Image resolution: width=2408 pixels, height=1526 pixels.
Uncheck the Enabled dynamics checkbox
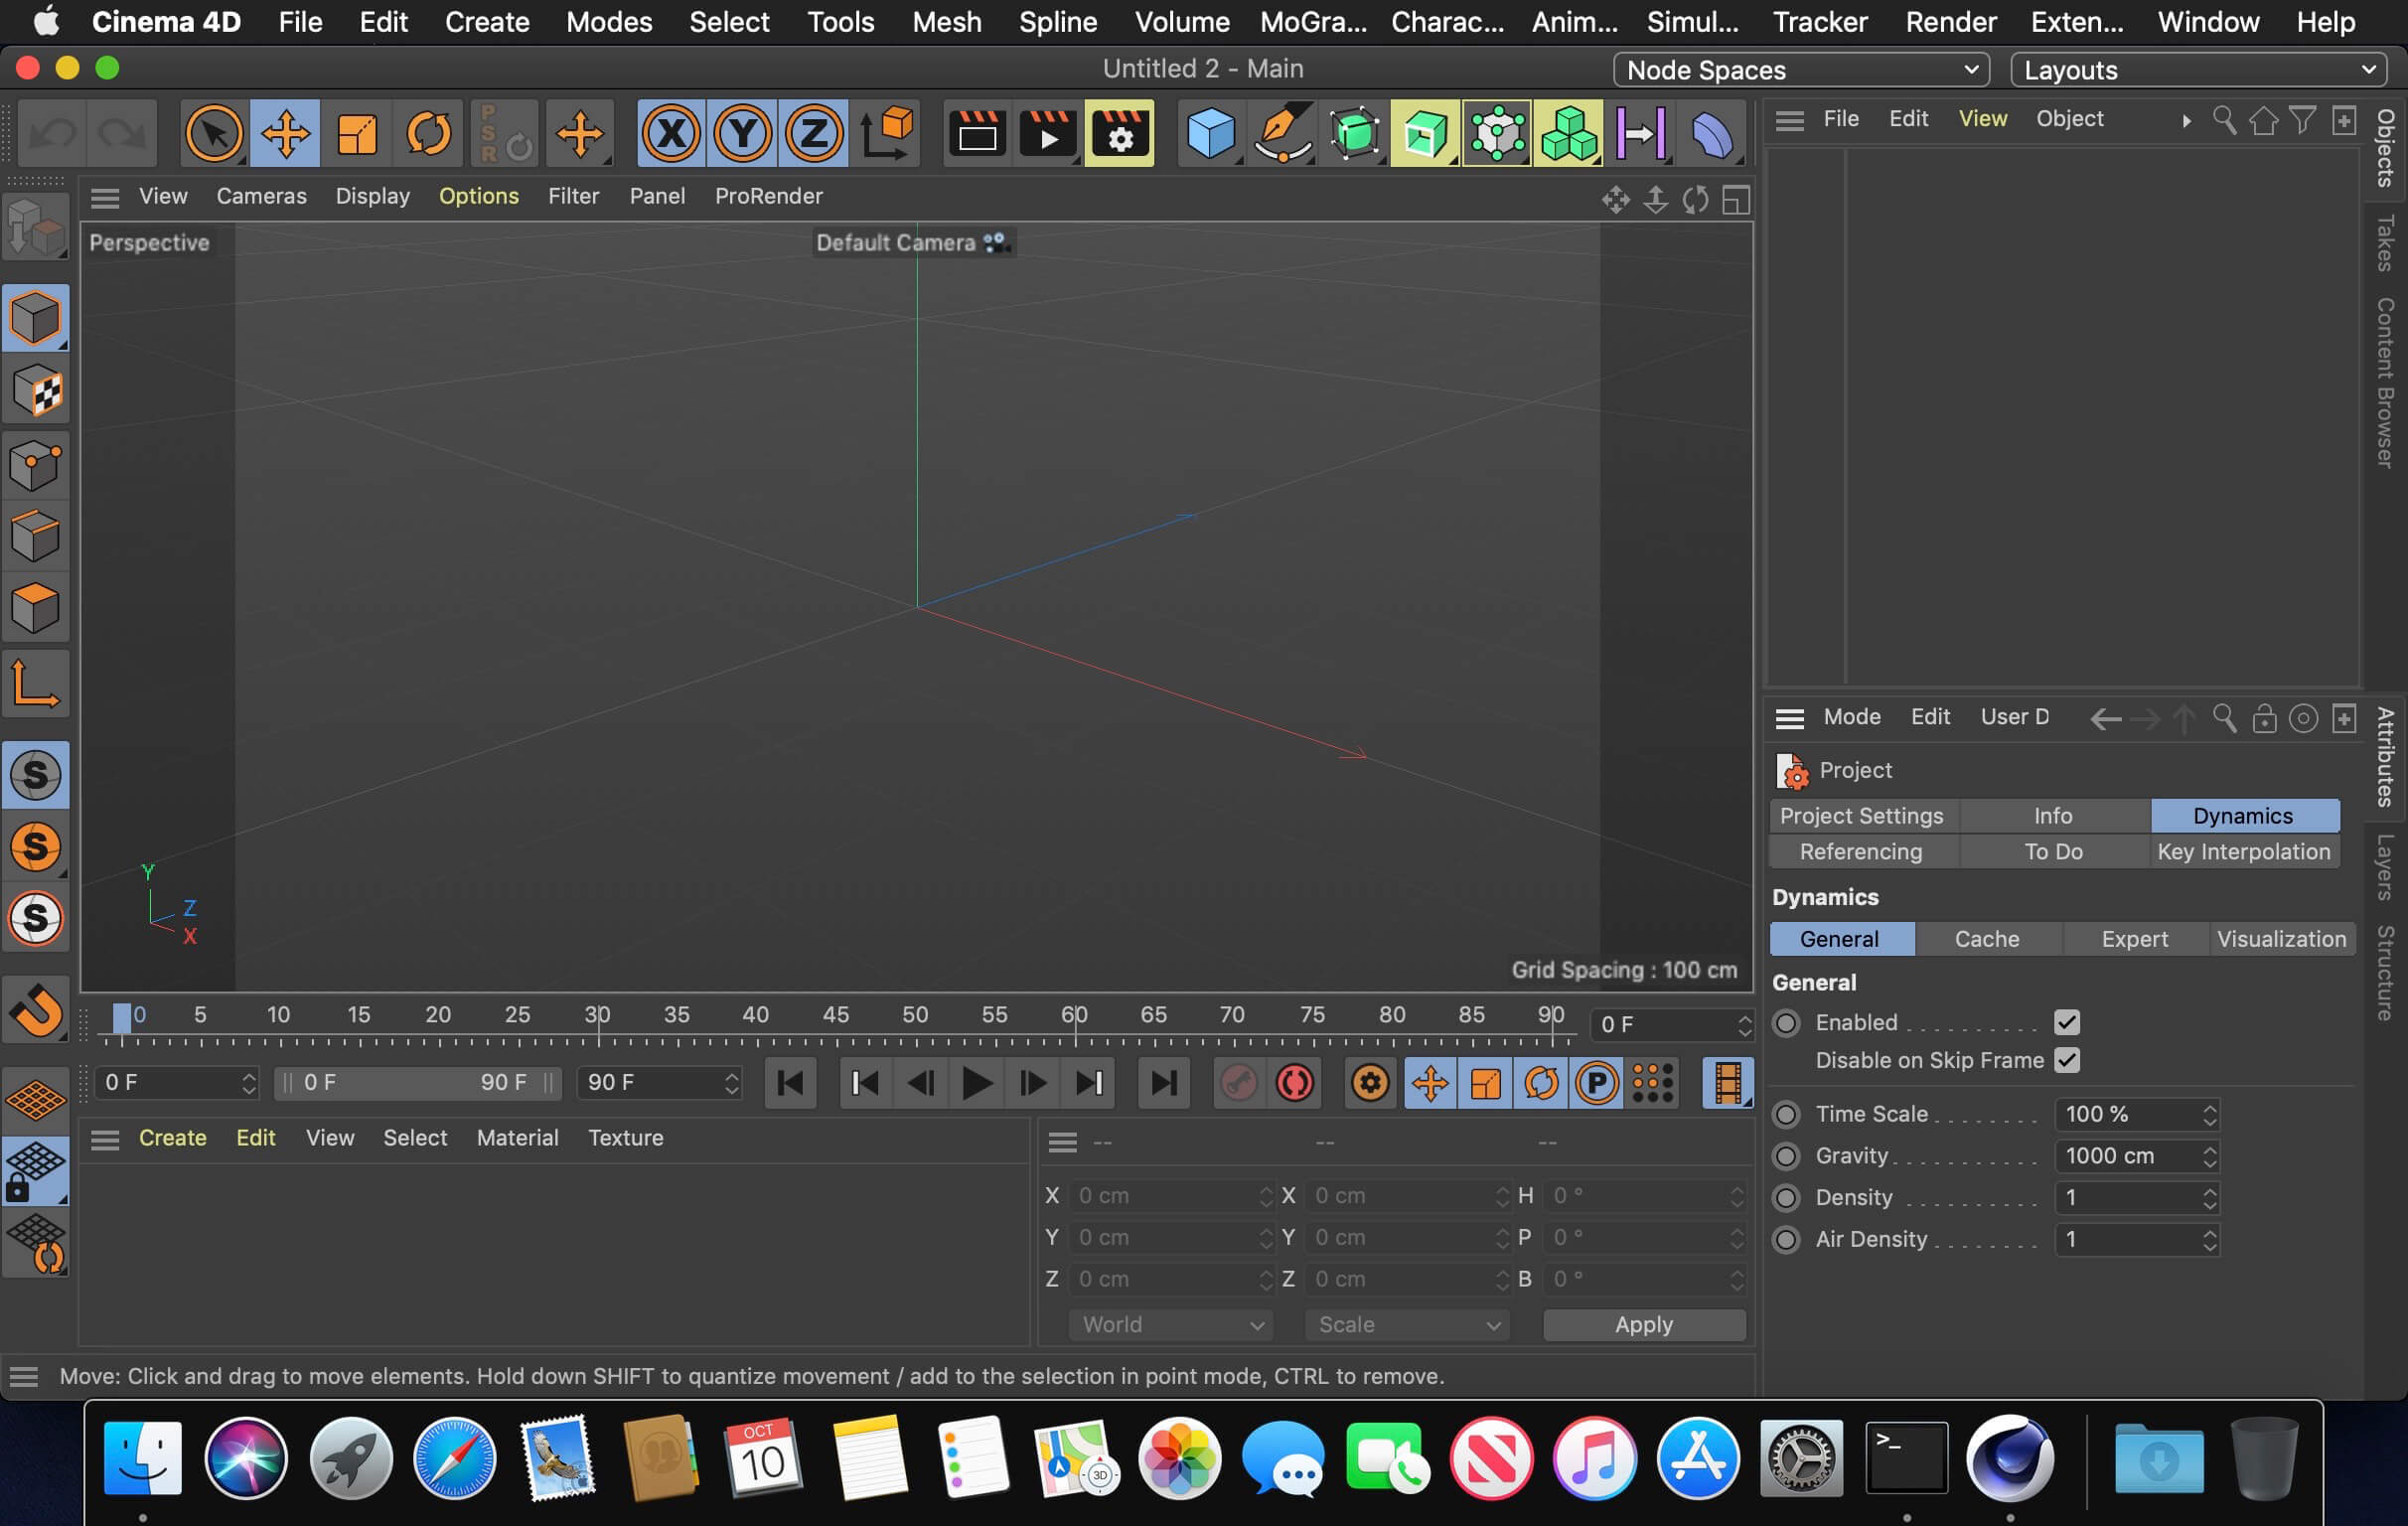[2066, 1022]
